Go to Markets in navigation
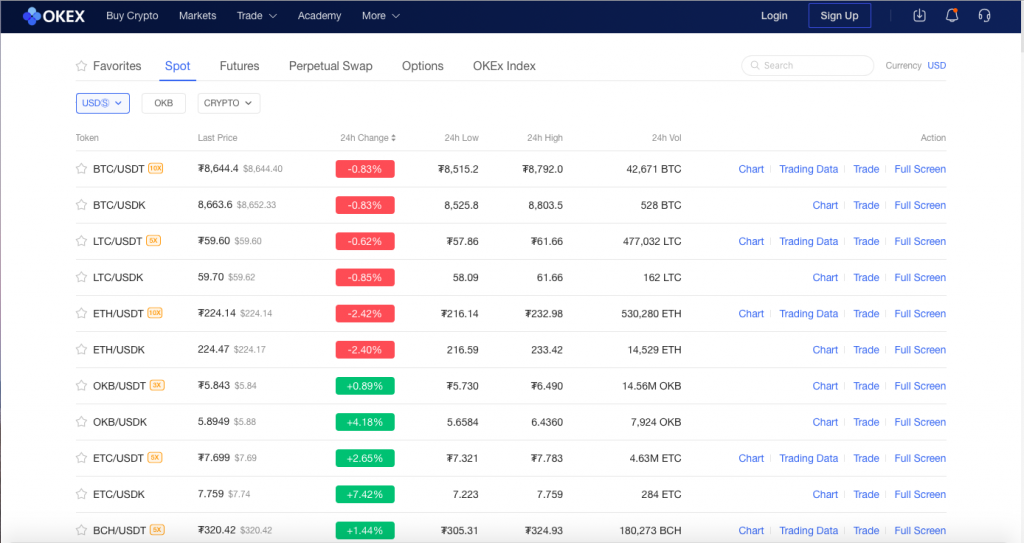 (197, 16)
